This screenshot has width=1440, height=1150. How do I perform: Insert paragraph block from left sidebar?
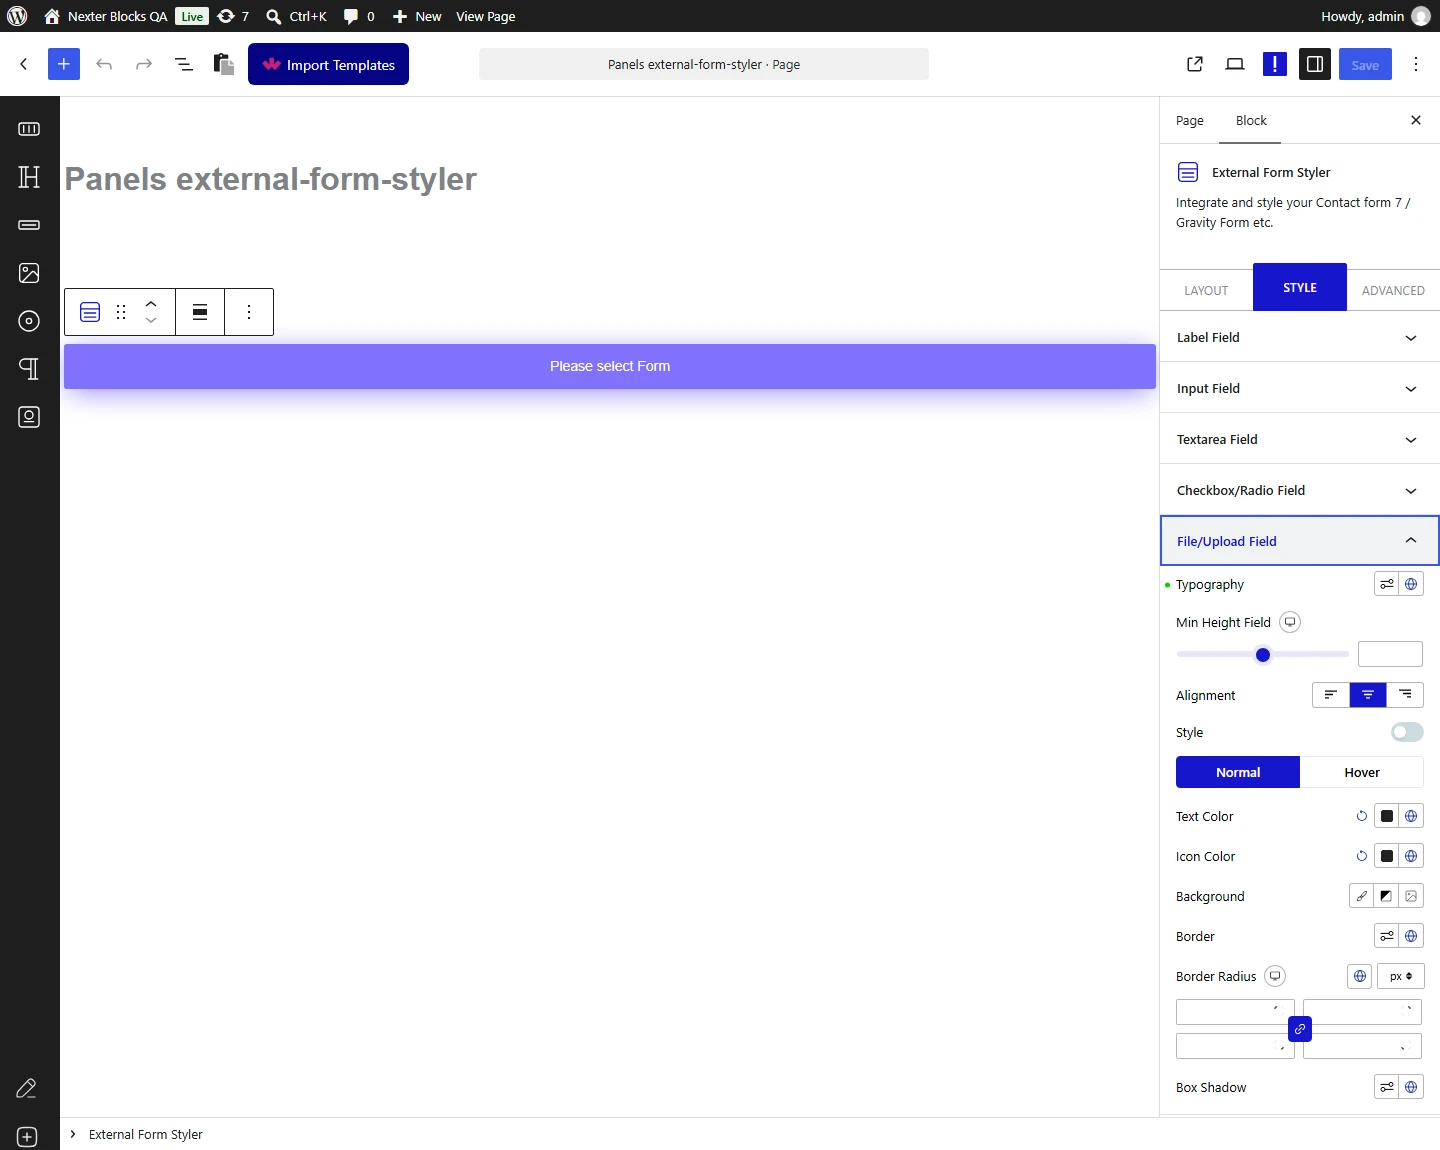(x=29, y=369)
